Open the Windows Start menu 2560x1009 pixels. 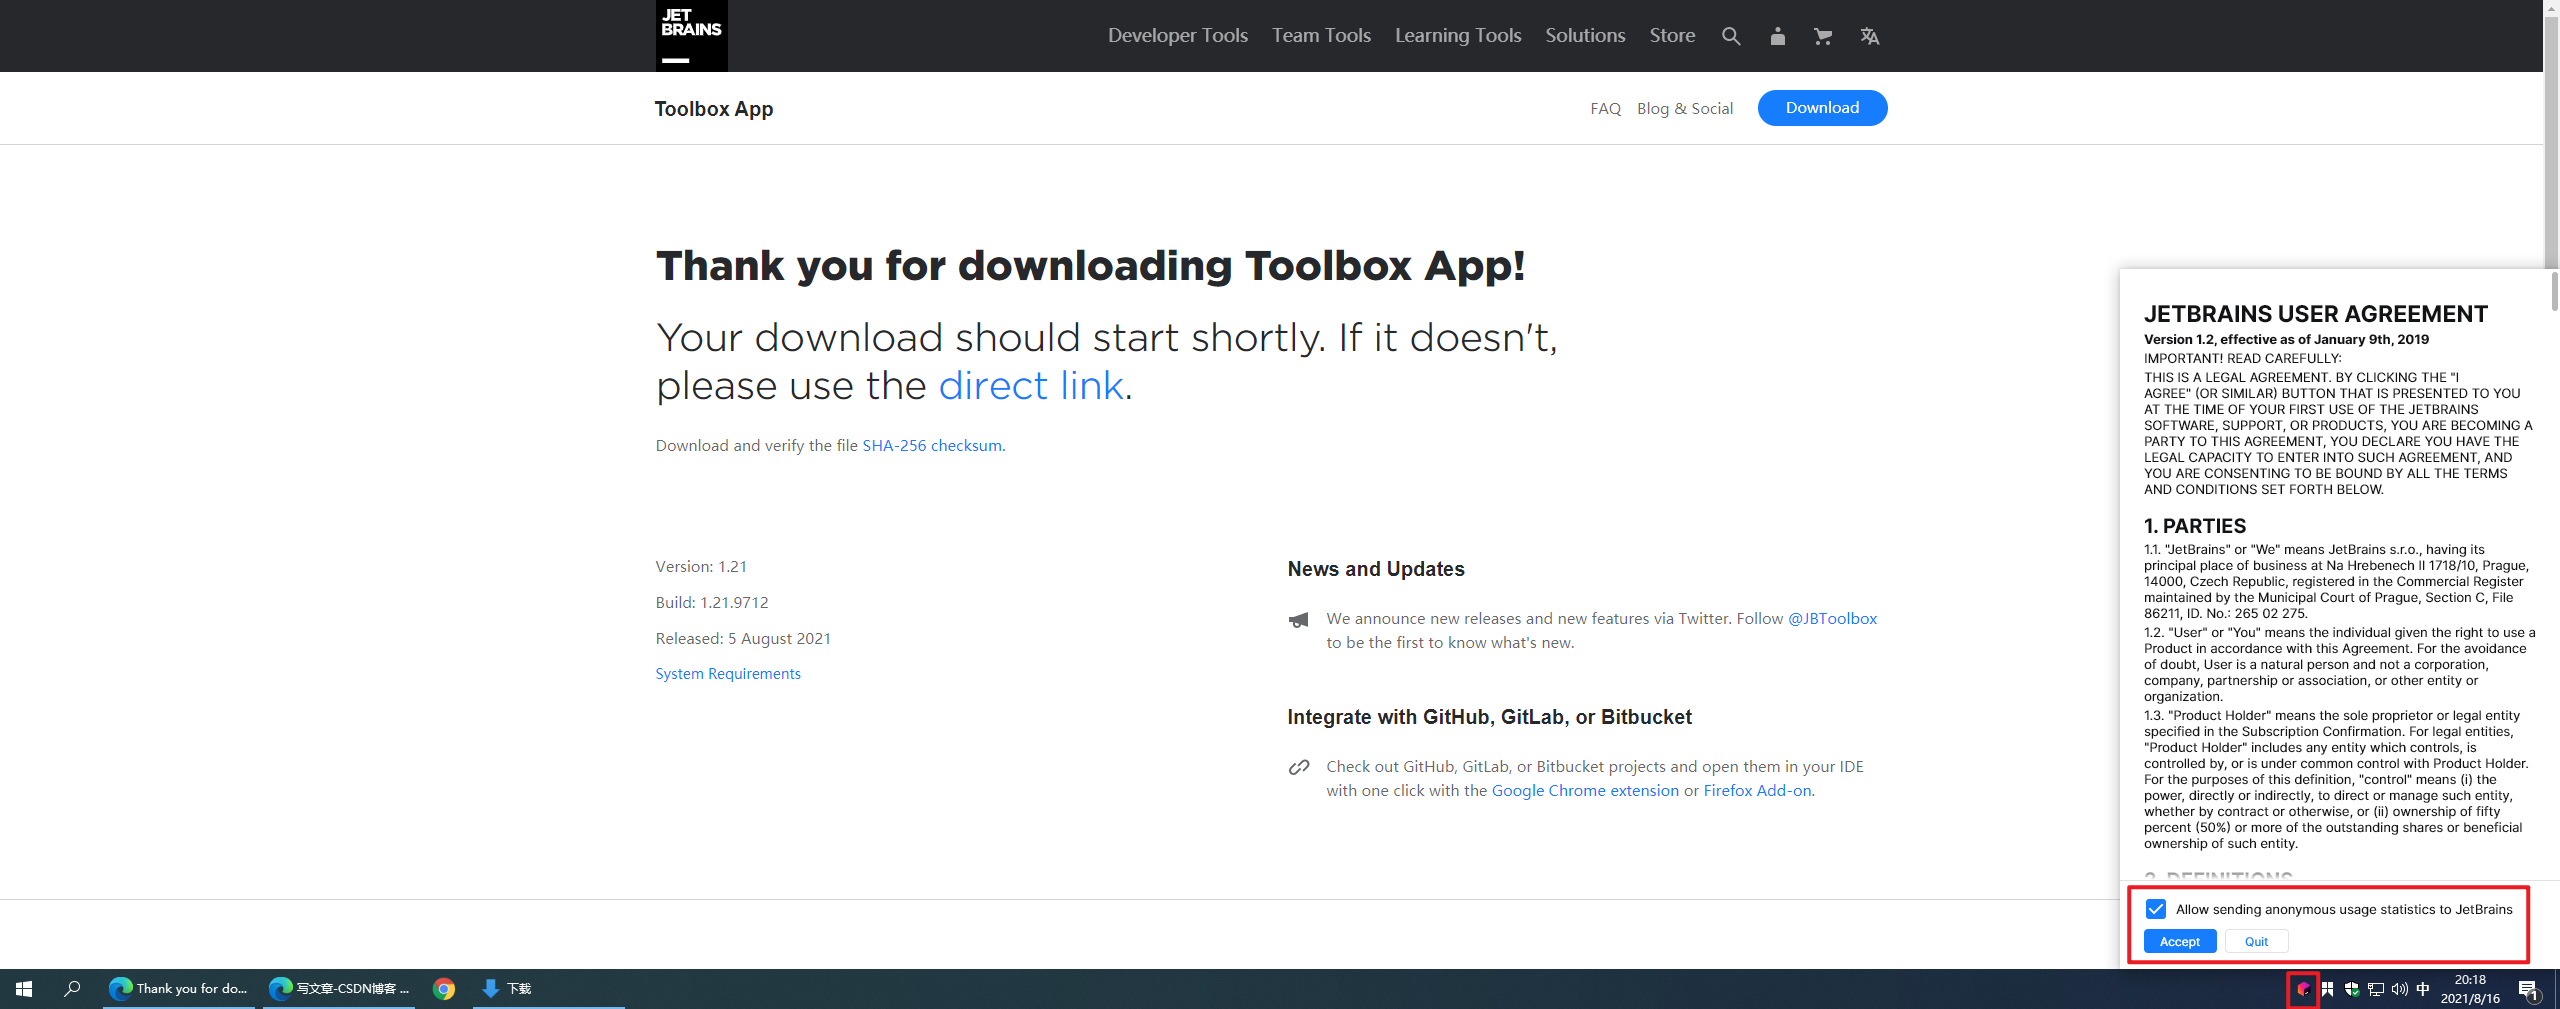[x=24, y=989]
